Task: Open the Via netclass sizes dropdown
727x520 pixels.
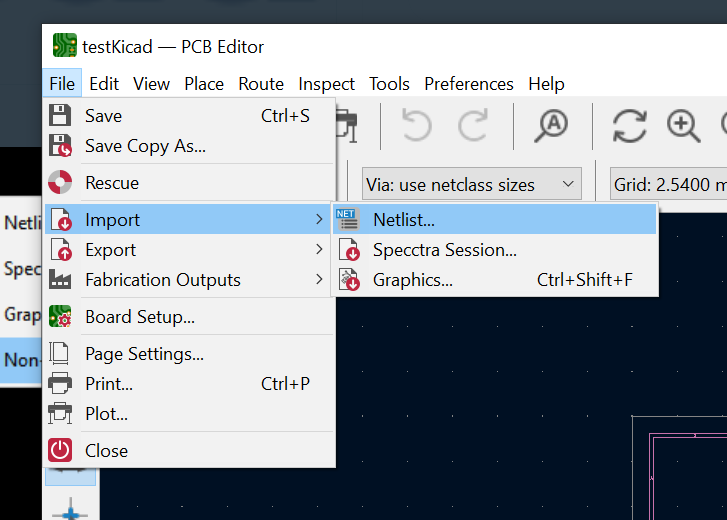Action: (472, 184)
